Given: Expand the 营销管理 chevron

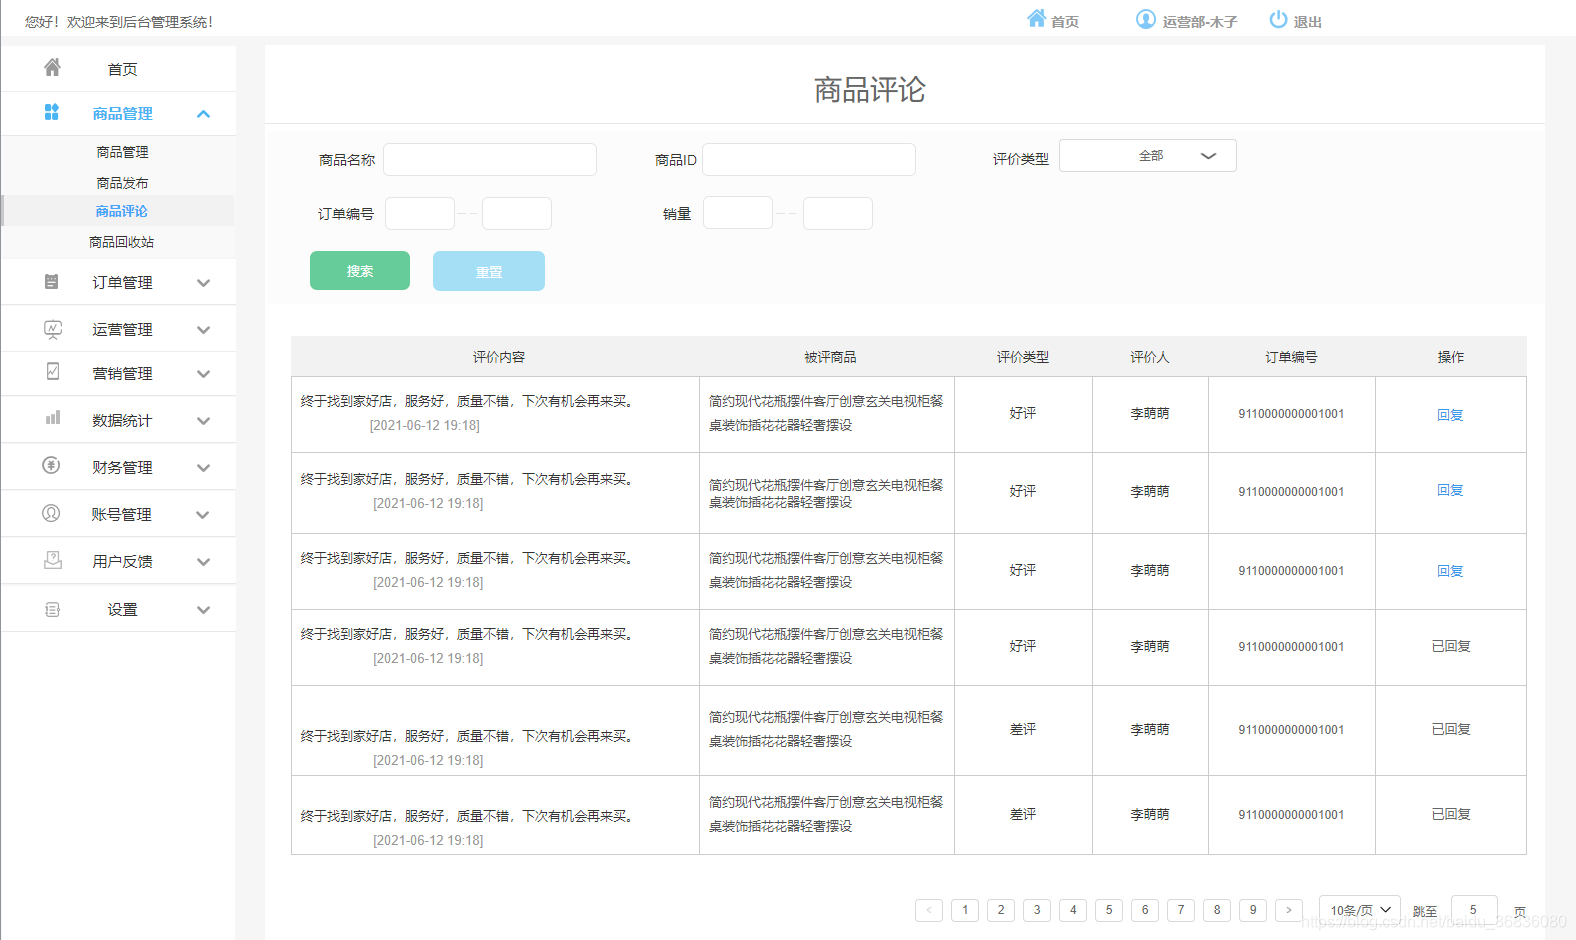Looking at the screenshot, I should [204, 374].
